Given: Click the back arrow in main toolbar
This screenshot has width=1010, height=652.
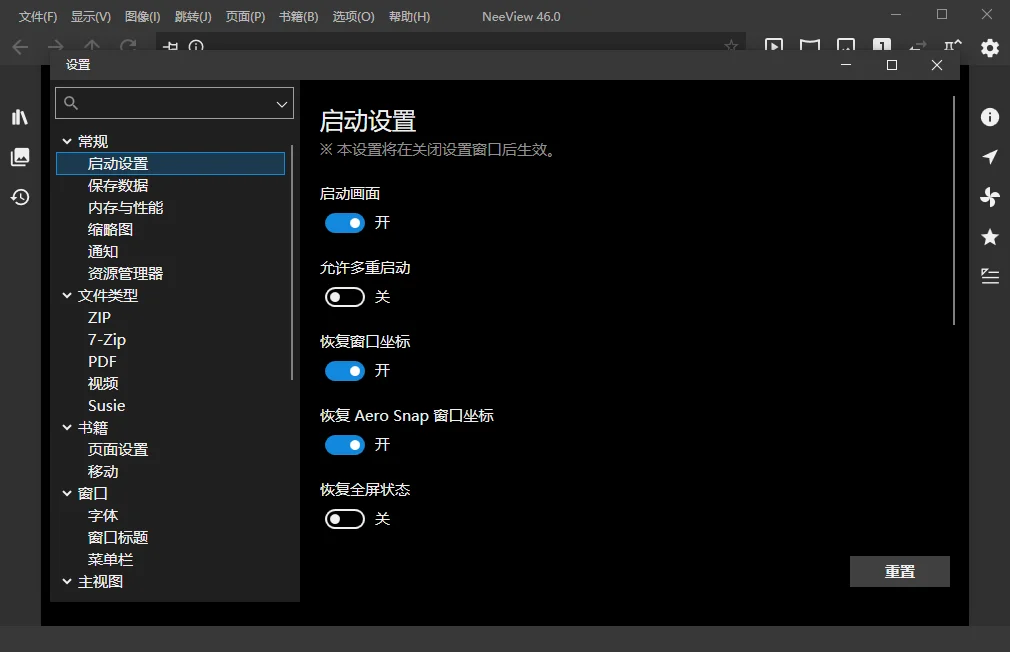Looking at the screenshot, I should point(21,47).
